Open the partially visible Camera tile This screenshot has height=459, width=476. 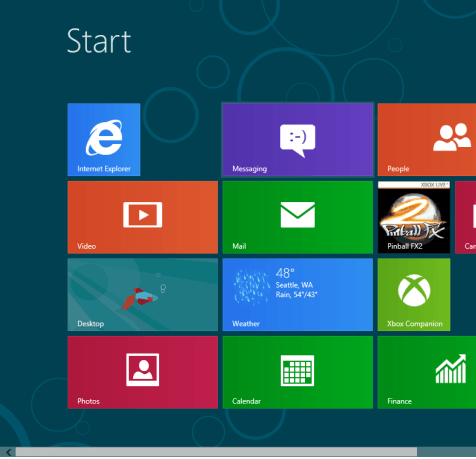coord(466,217)
